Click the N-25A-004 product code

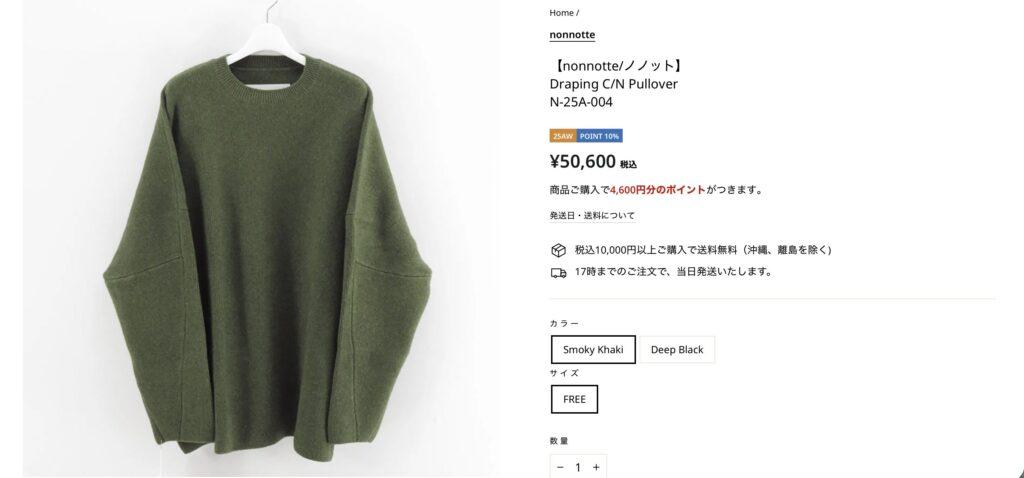point(581,103)
